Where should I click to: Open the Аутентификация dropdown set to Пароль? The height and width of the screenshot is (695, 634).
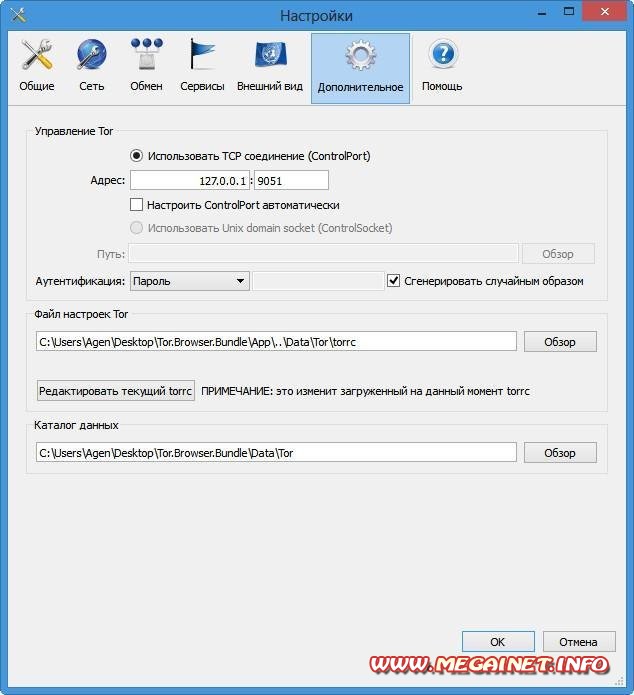tap(190, 281)
